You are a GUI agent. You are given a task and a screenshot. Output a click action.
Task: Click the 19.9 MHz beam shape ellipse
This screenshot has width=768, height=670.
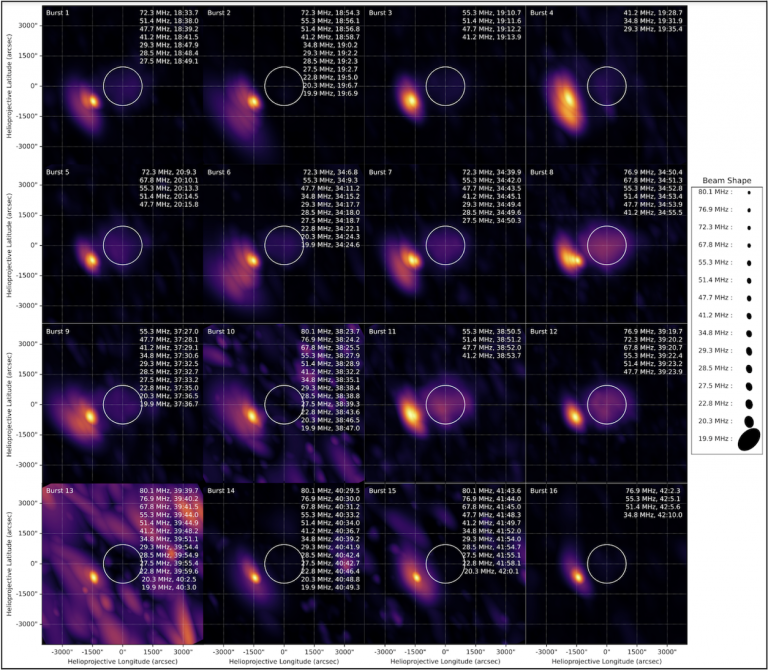click(x=749, y=439)
